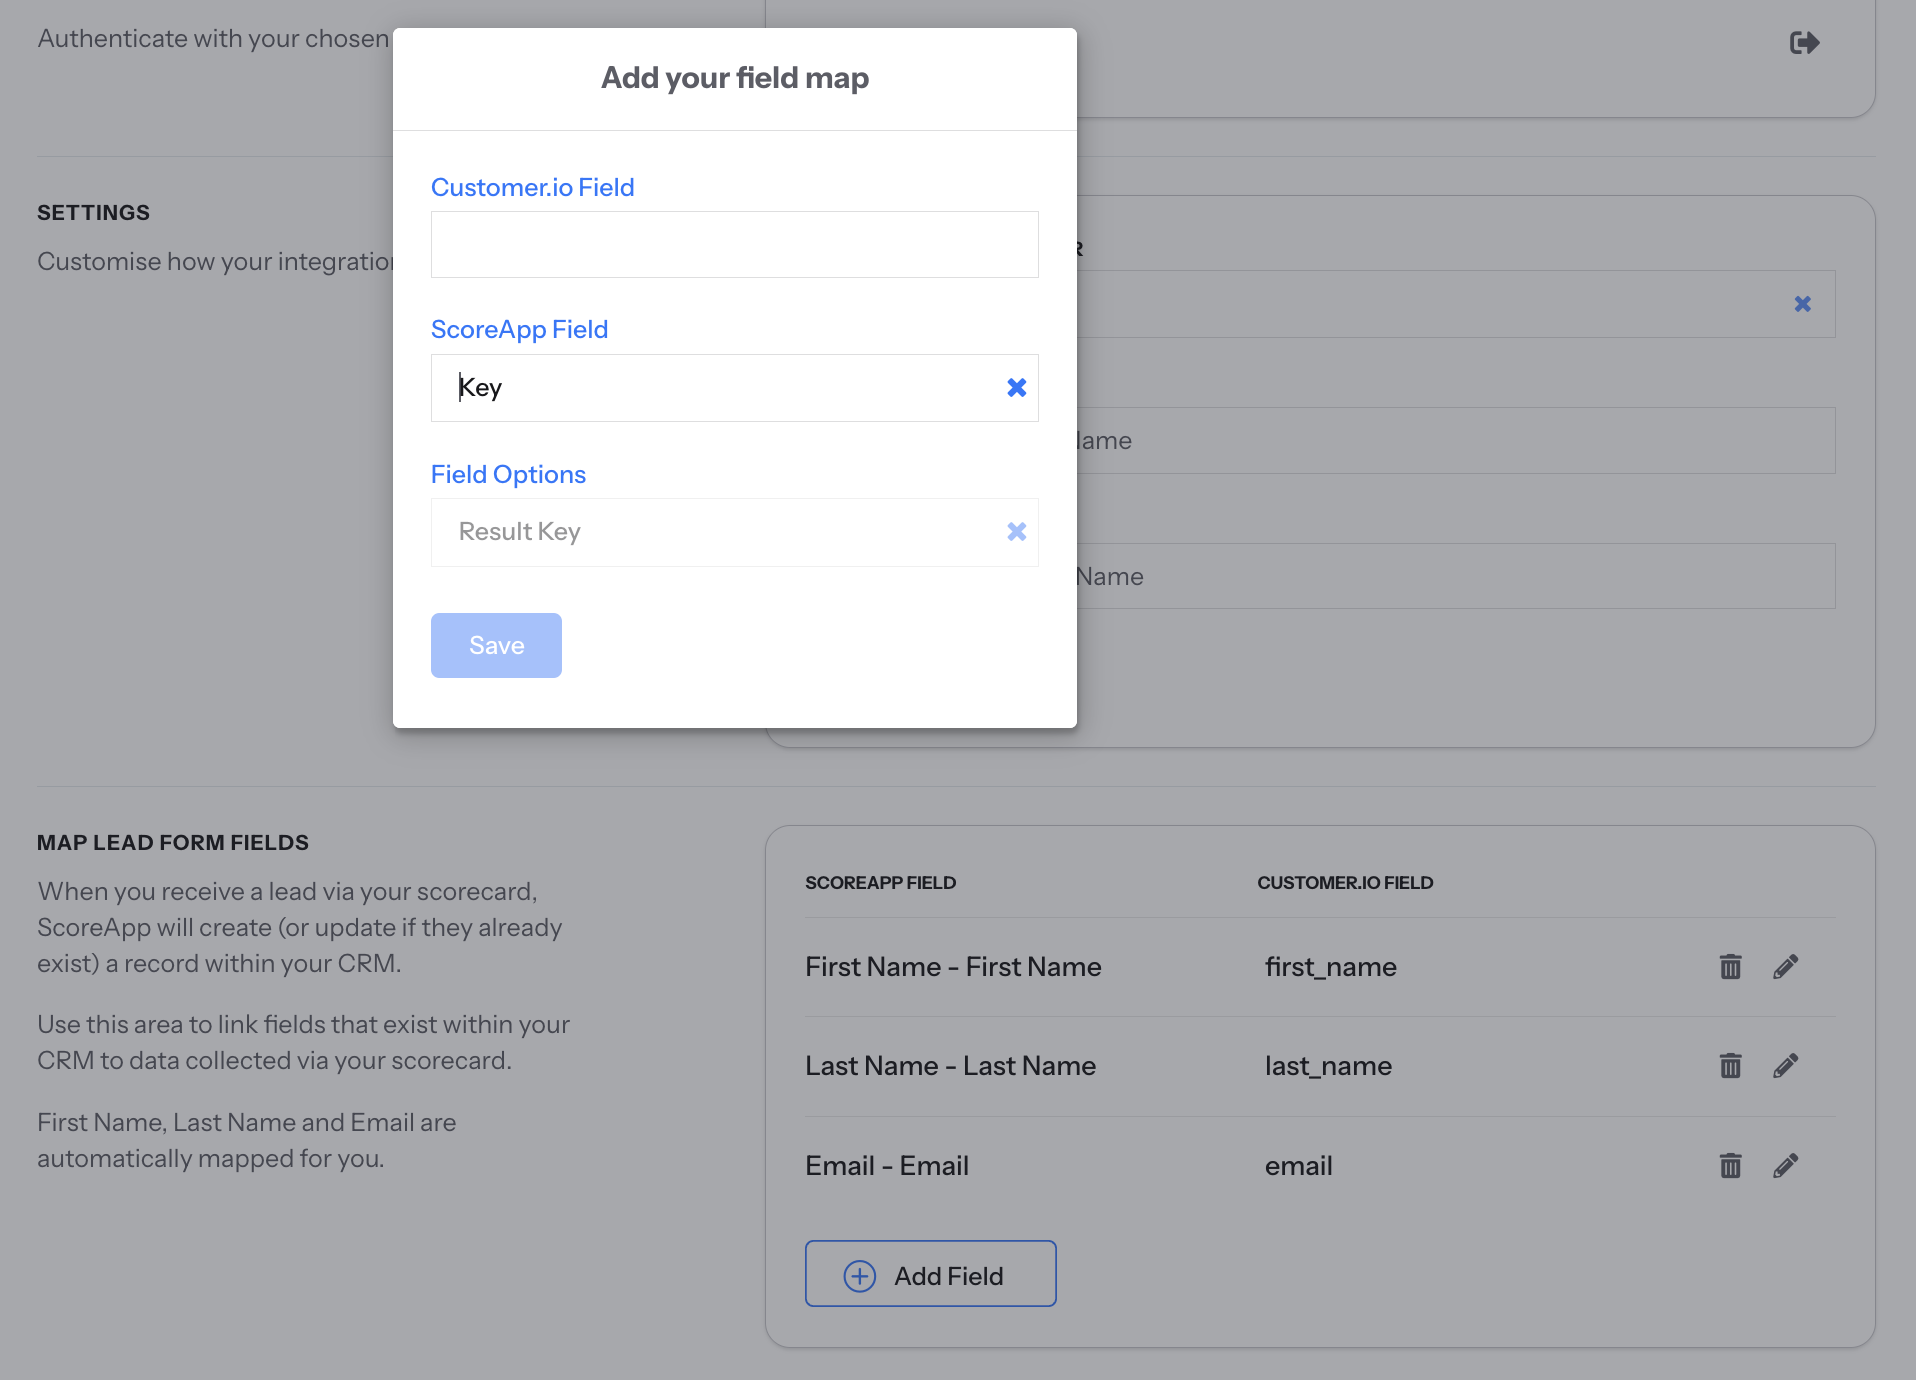
Task: Edit the Email field mapping
Action: click(x=1786, y=1166)
